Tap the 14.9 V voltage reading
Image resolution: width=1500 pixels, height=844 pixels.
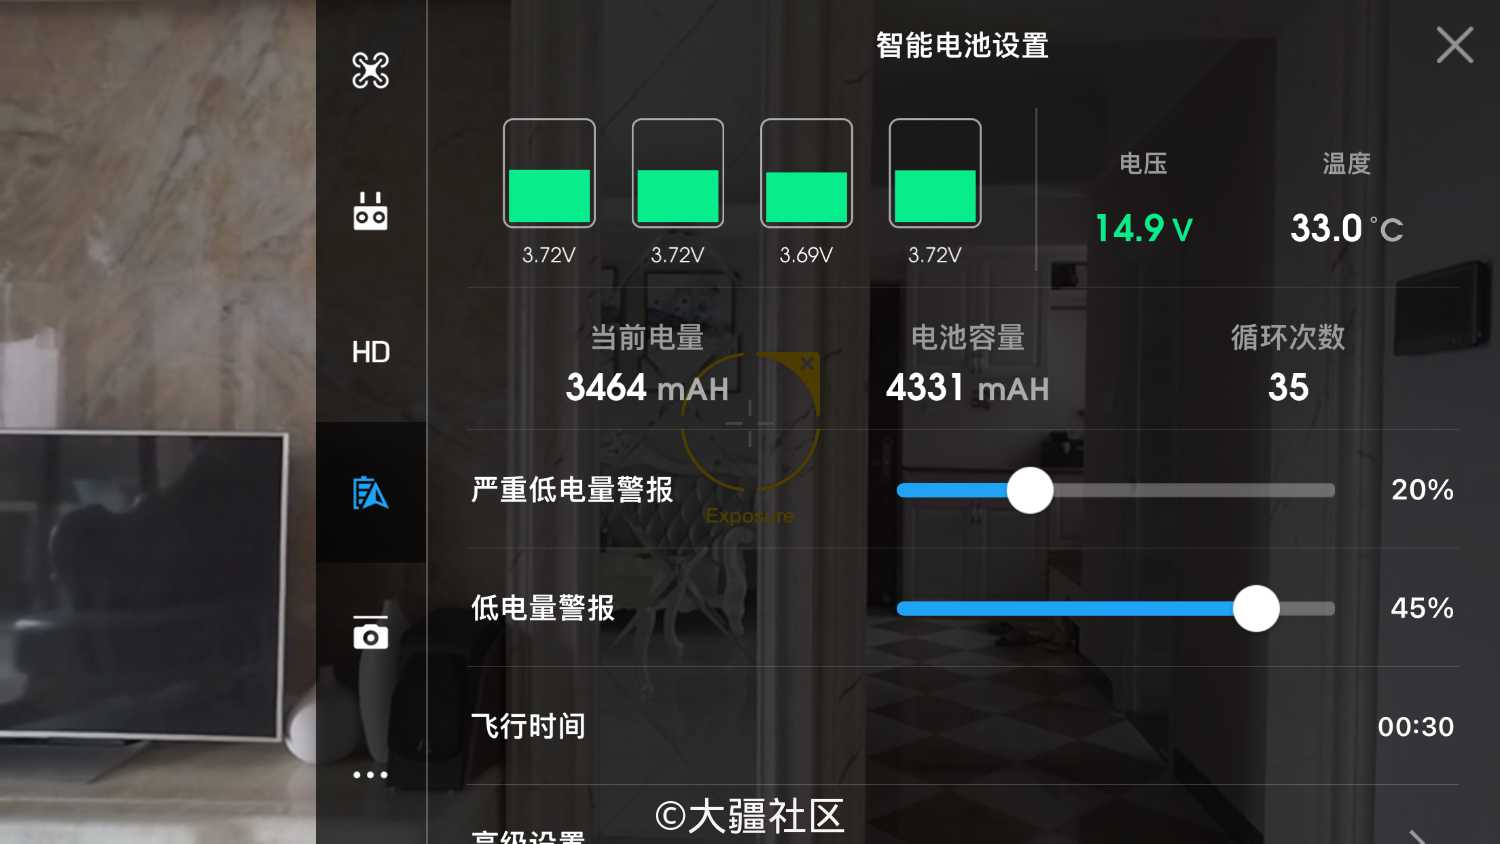coord(1144,228)
